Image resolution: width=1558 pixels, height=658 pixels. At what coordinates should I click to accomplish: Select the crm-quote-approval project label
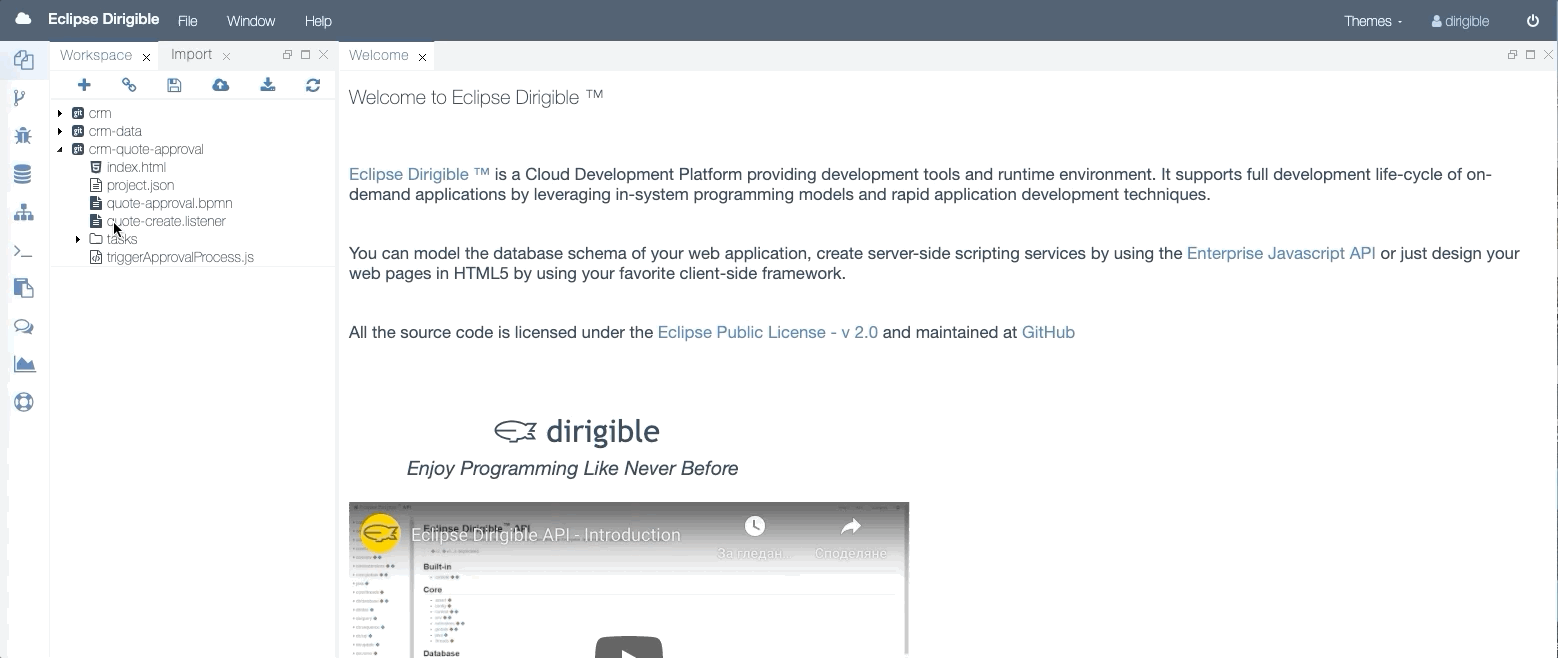coord(146,149)
